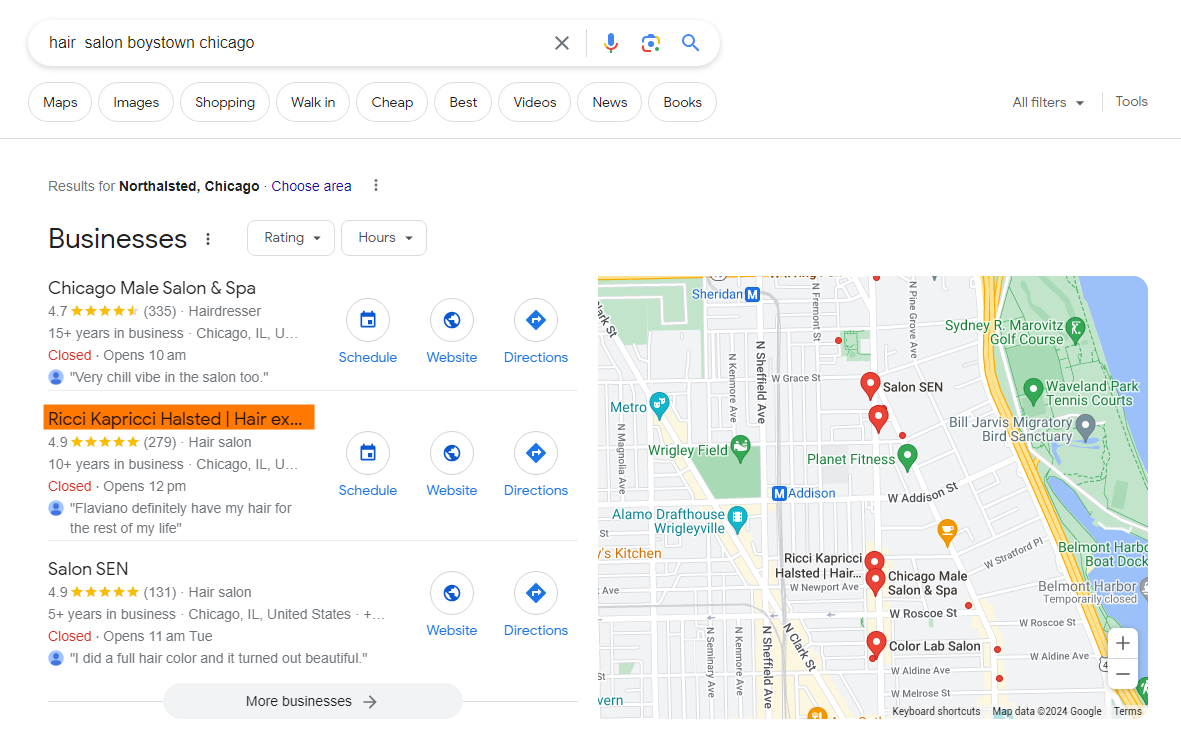1181x739 pixels.
Task: Open the Tools option
Action: pos(1131,102)
